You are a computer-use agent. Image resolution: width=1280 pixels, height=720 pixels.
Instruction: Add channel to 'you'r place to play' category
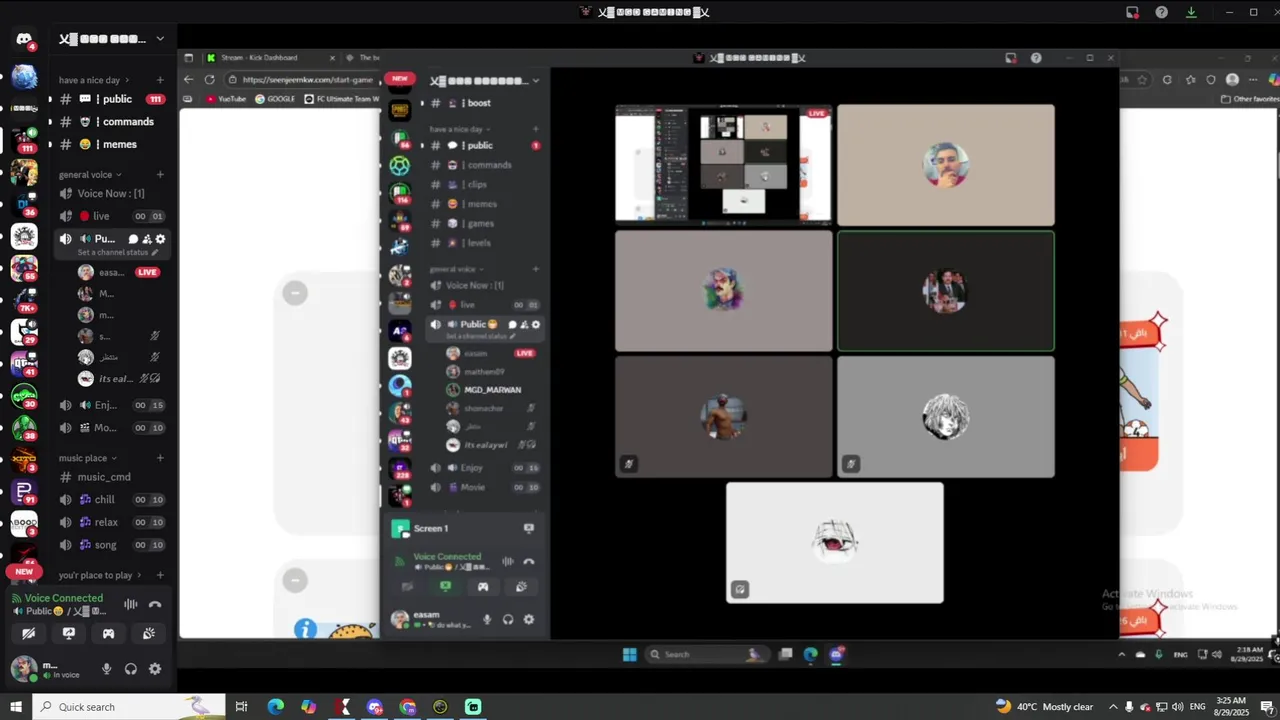coord(160,575)
